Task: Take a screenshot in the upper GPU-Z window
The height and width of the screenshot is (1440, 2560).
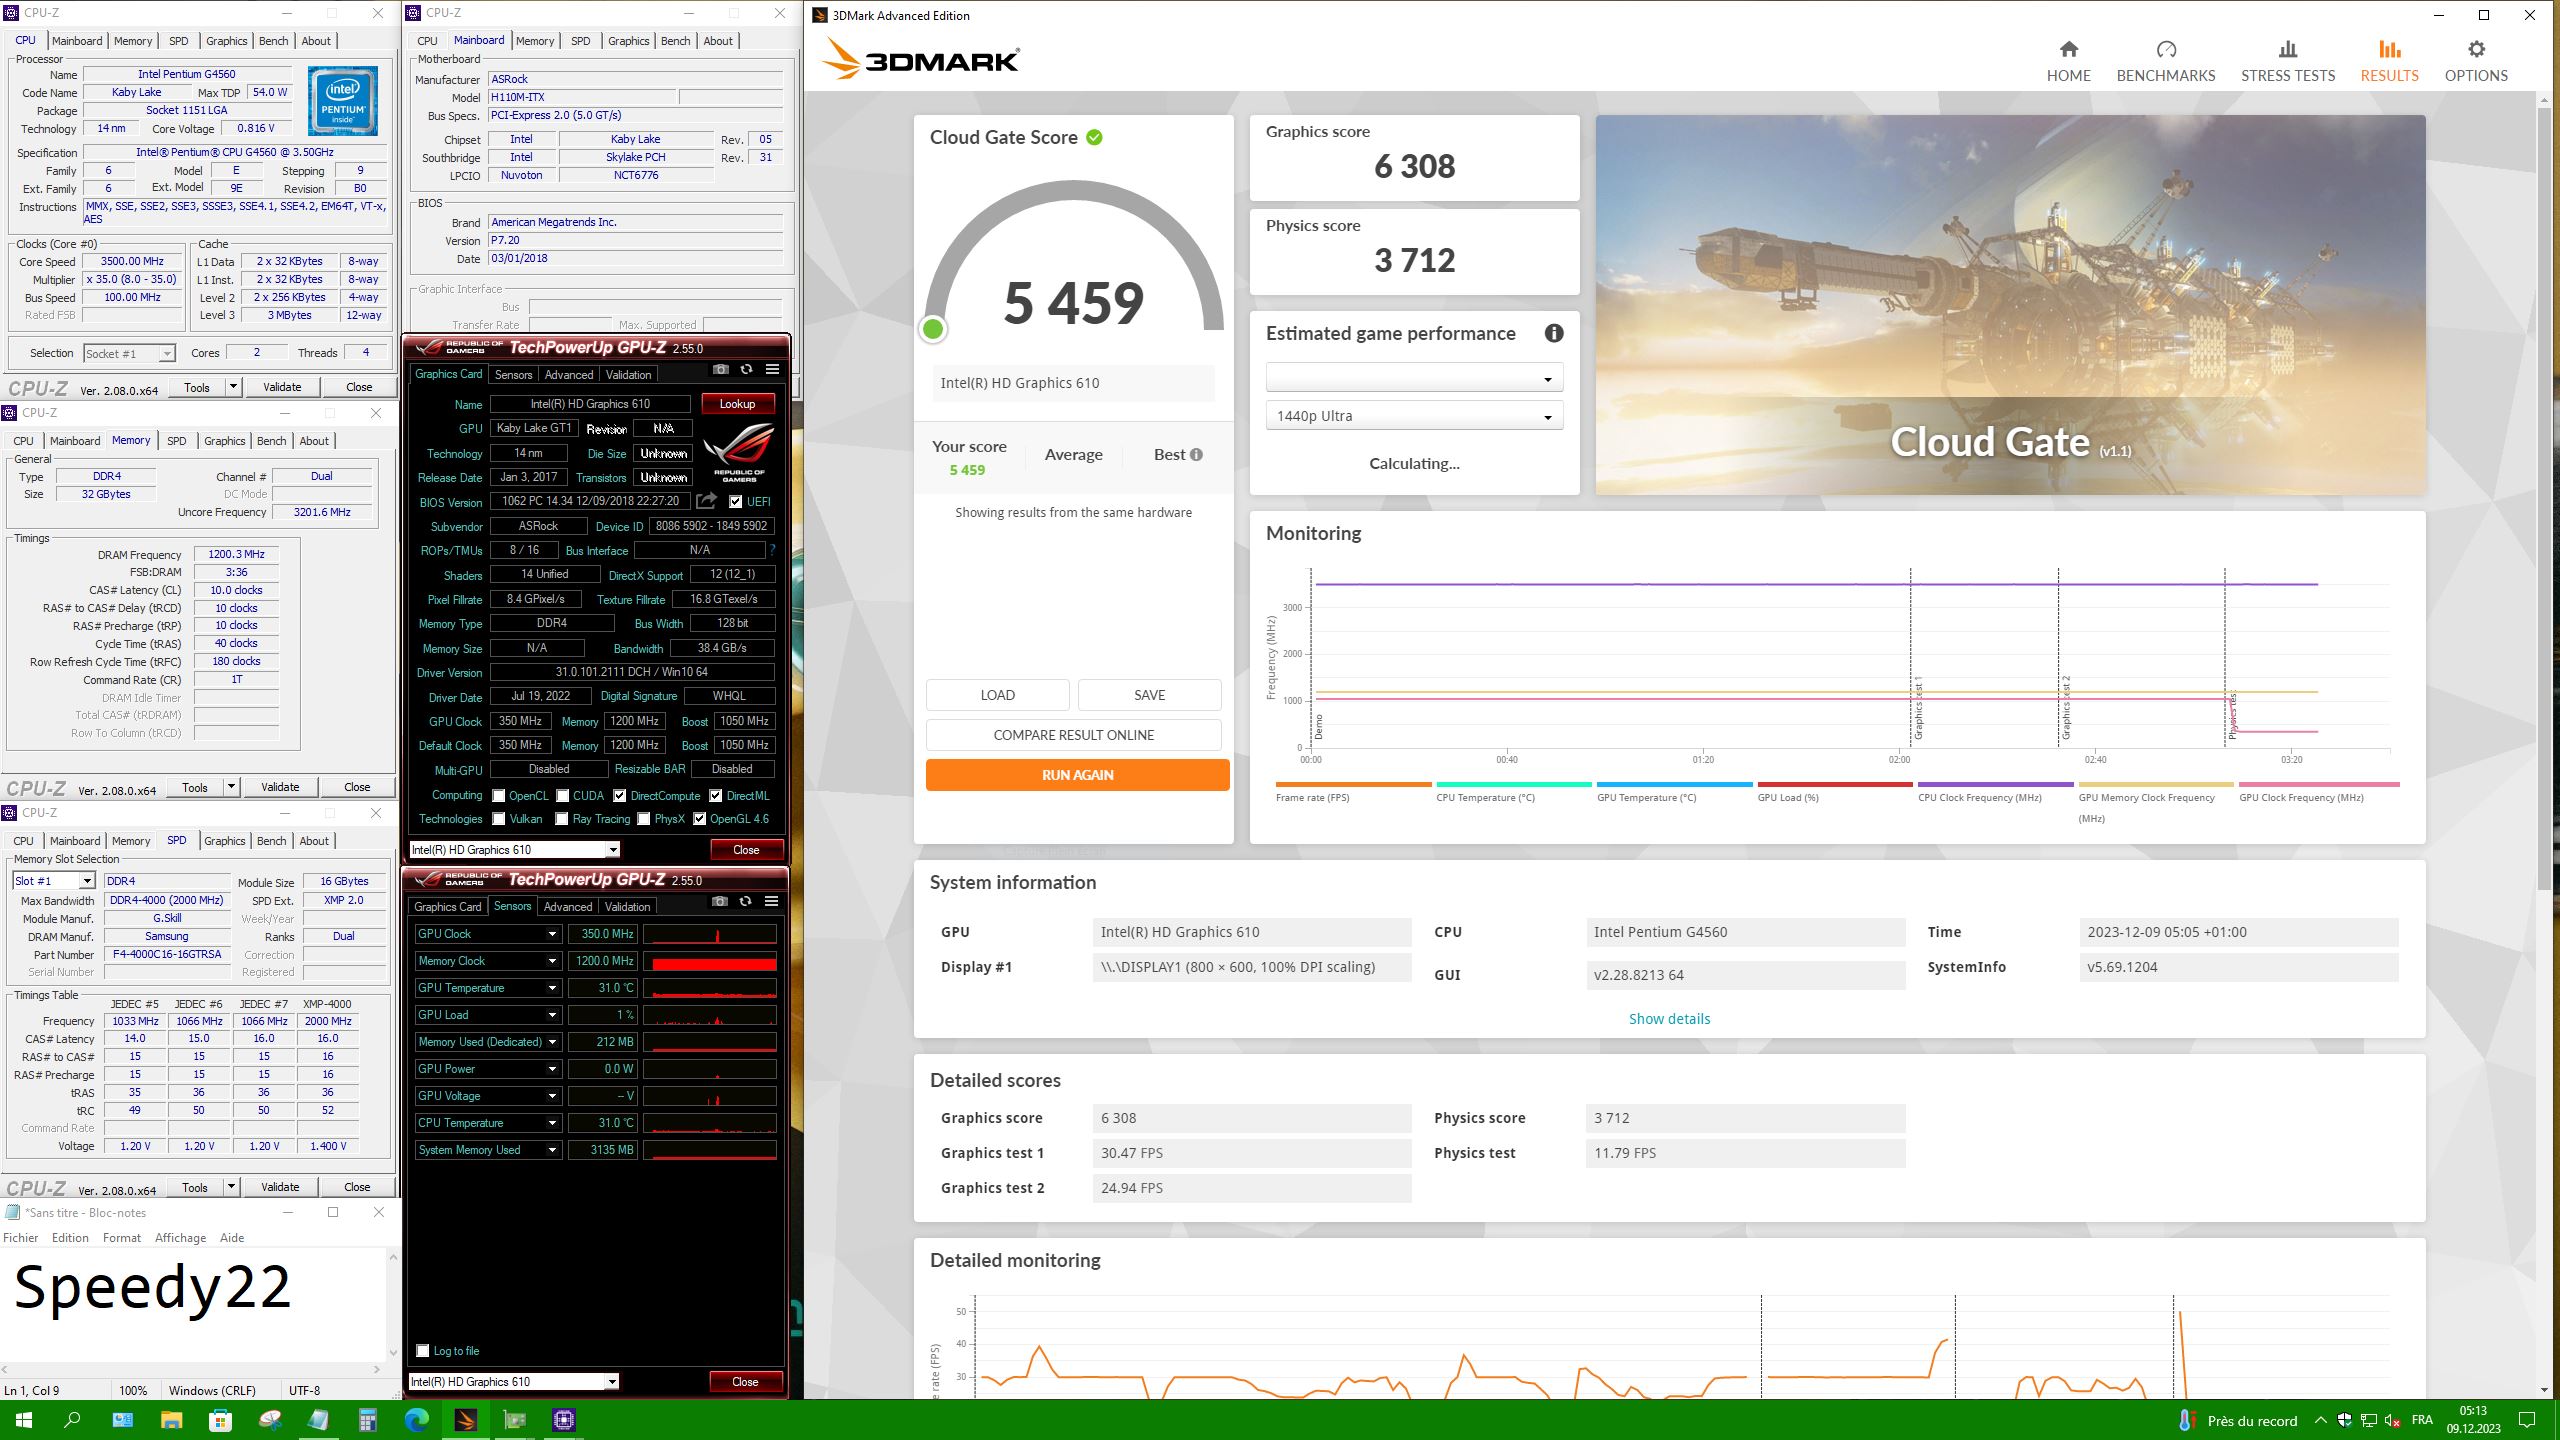Action: coord(720,369)
